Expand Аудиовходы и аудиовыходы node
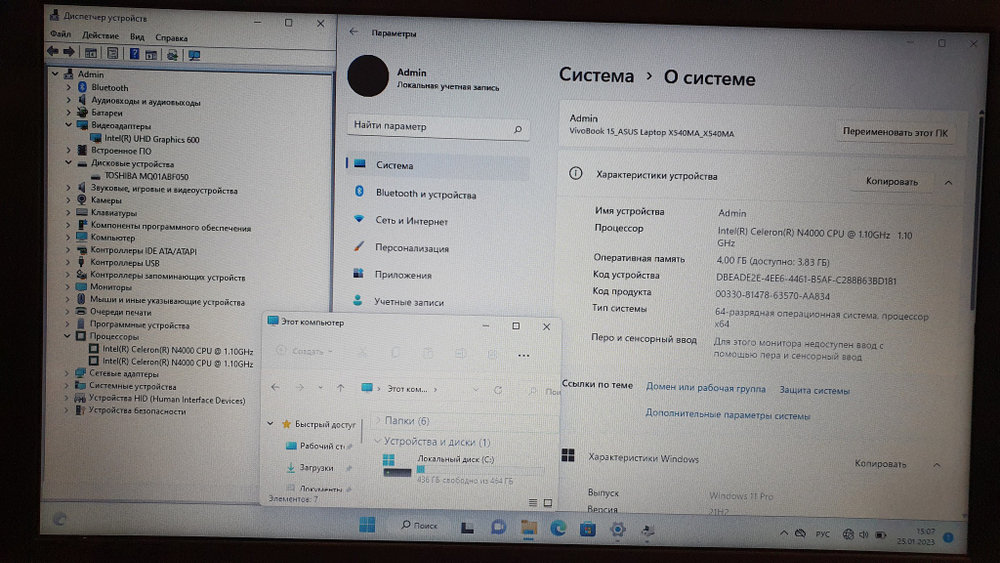Image resolution: width=1000 pixels, height=563 pixels. [69, 101]
